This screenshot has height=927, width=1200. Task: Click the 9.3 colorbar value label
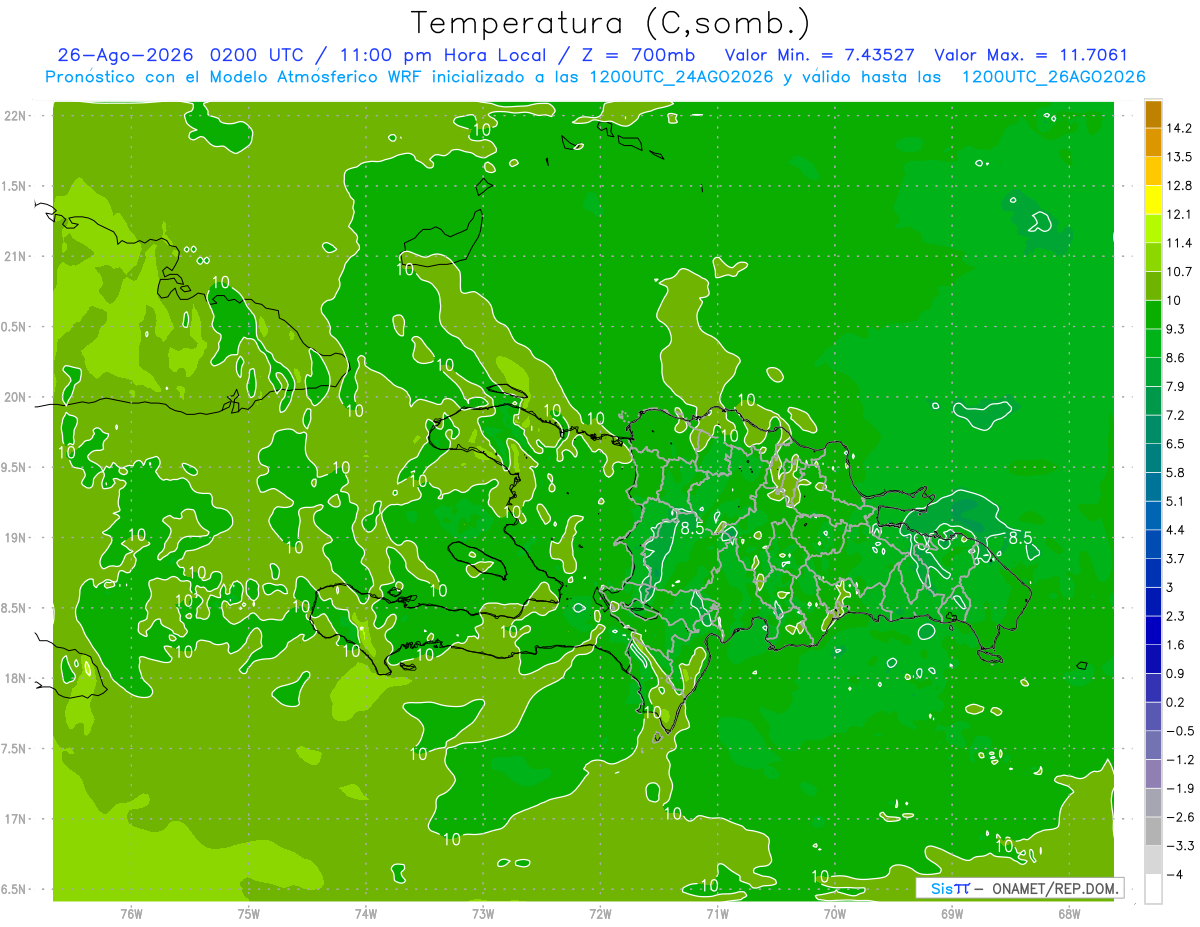pyautogui.click(x=1176, y=329)
